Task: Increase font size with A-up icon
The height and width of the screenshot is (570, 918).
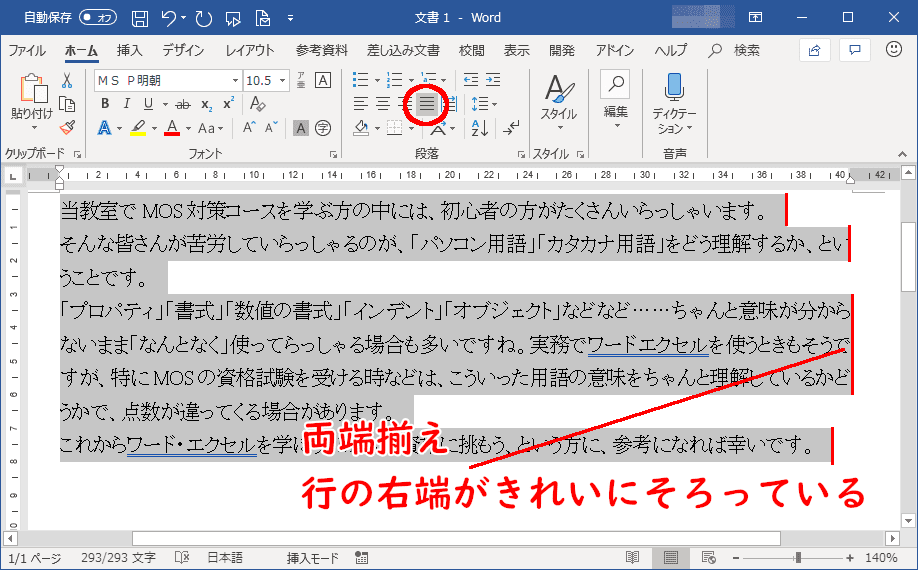Action: (x=249, y=128)
